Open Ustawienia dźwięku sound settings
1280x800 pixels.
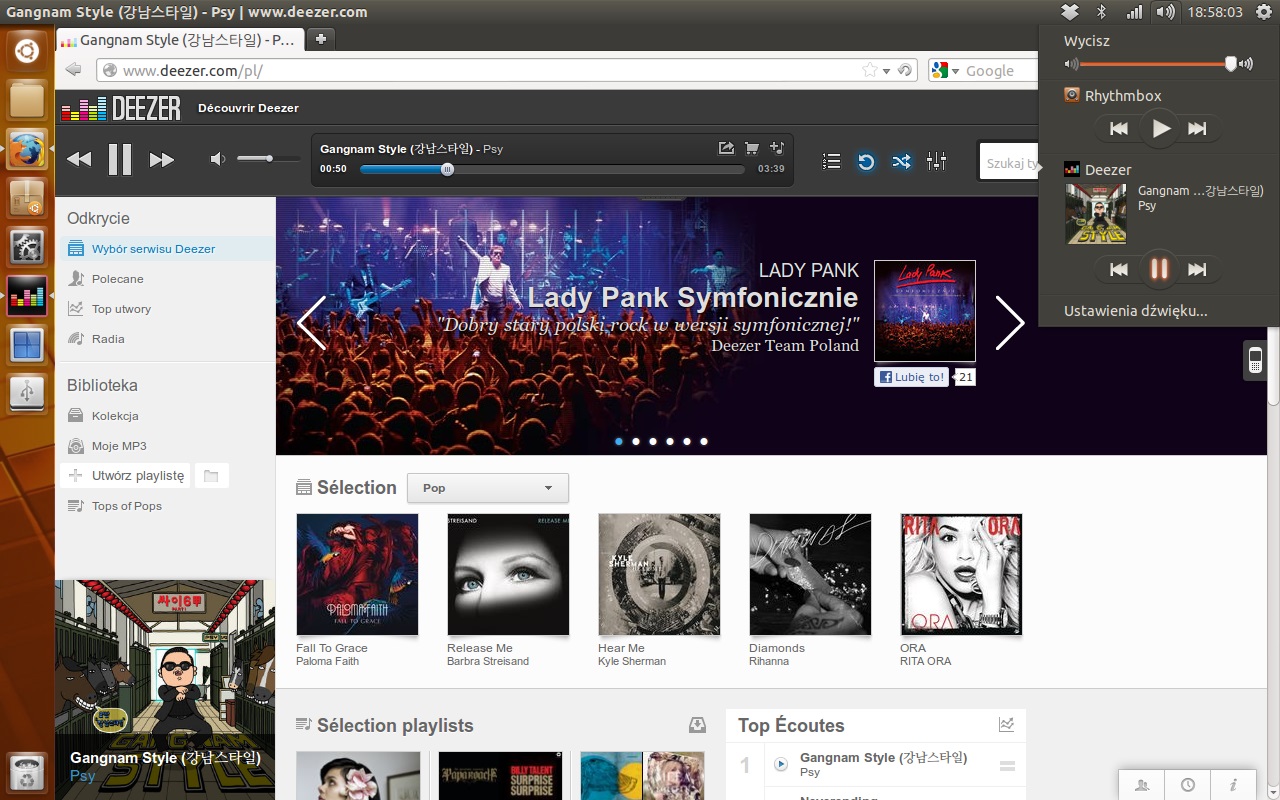pos(1136,311)
